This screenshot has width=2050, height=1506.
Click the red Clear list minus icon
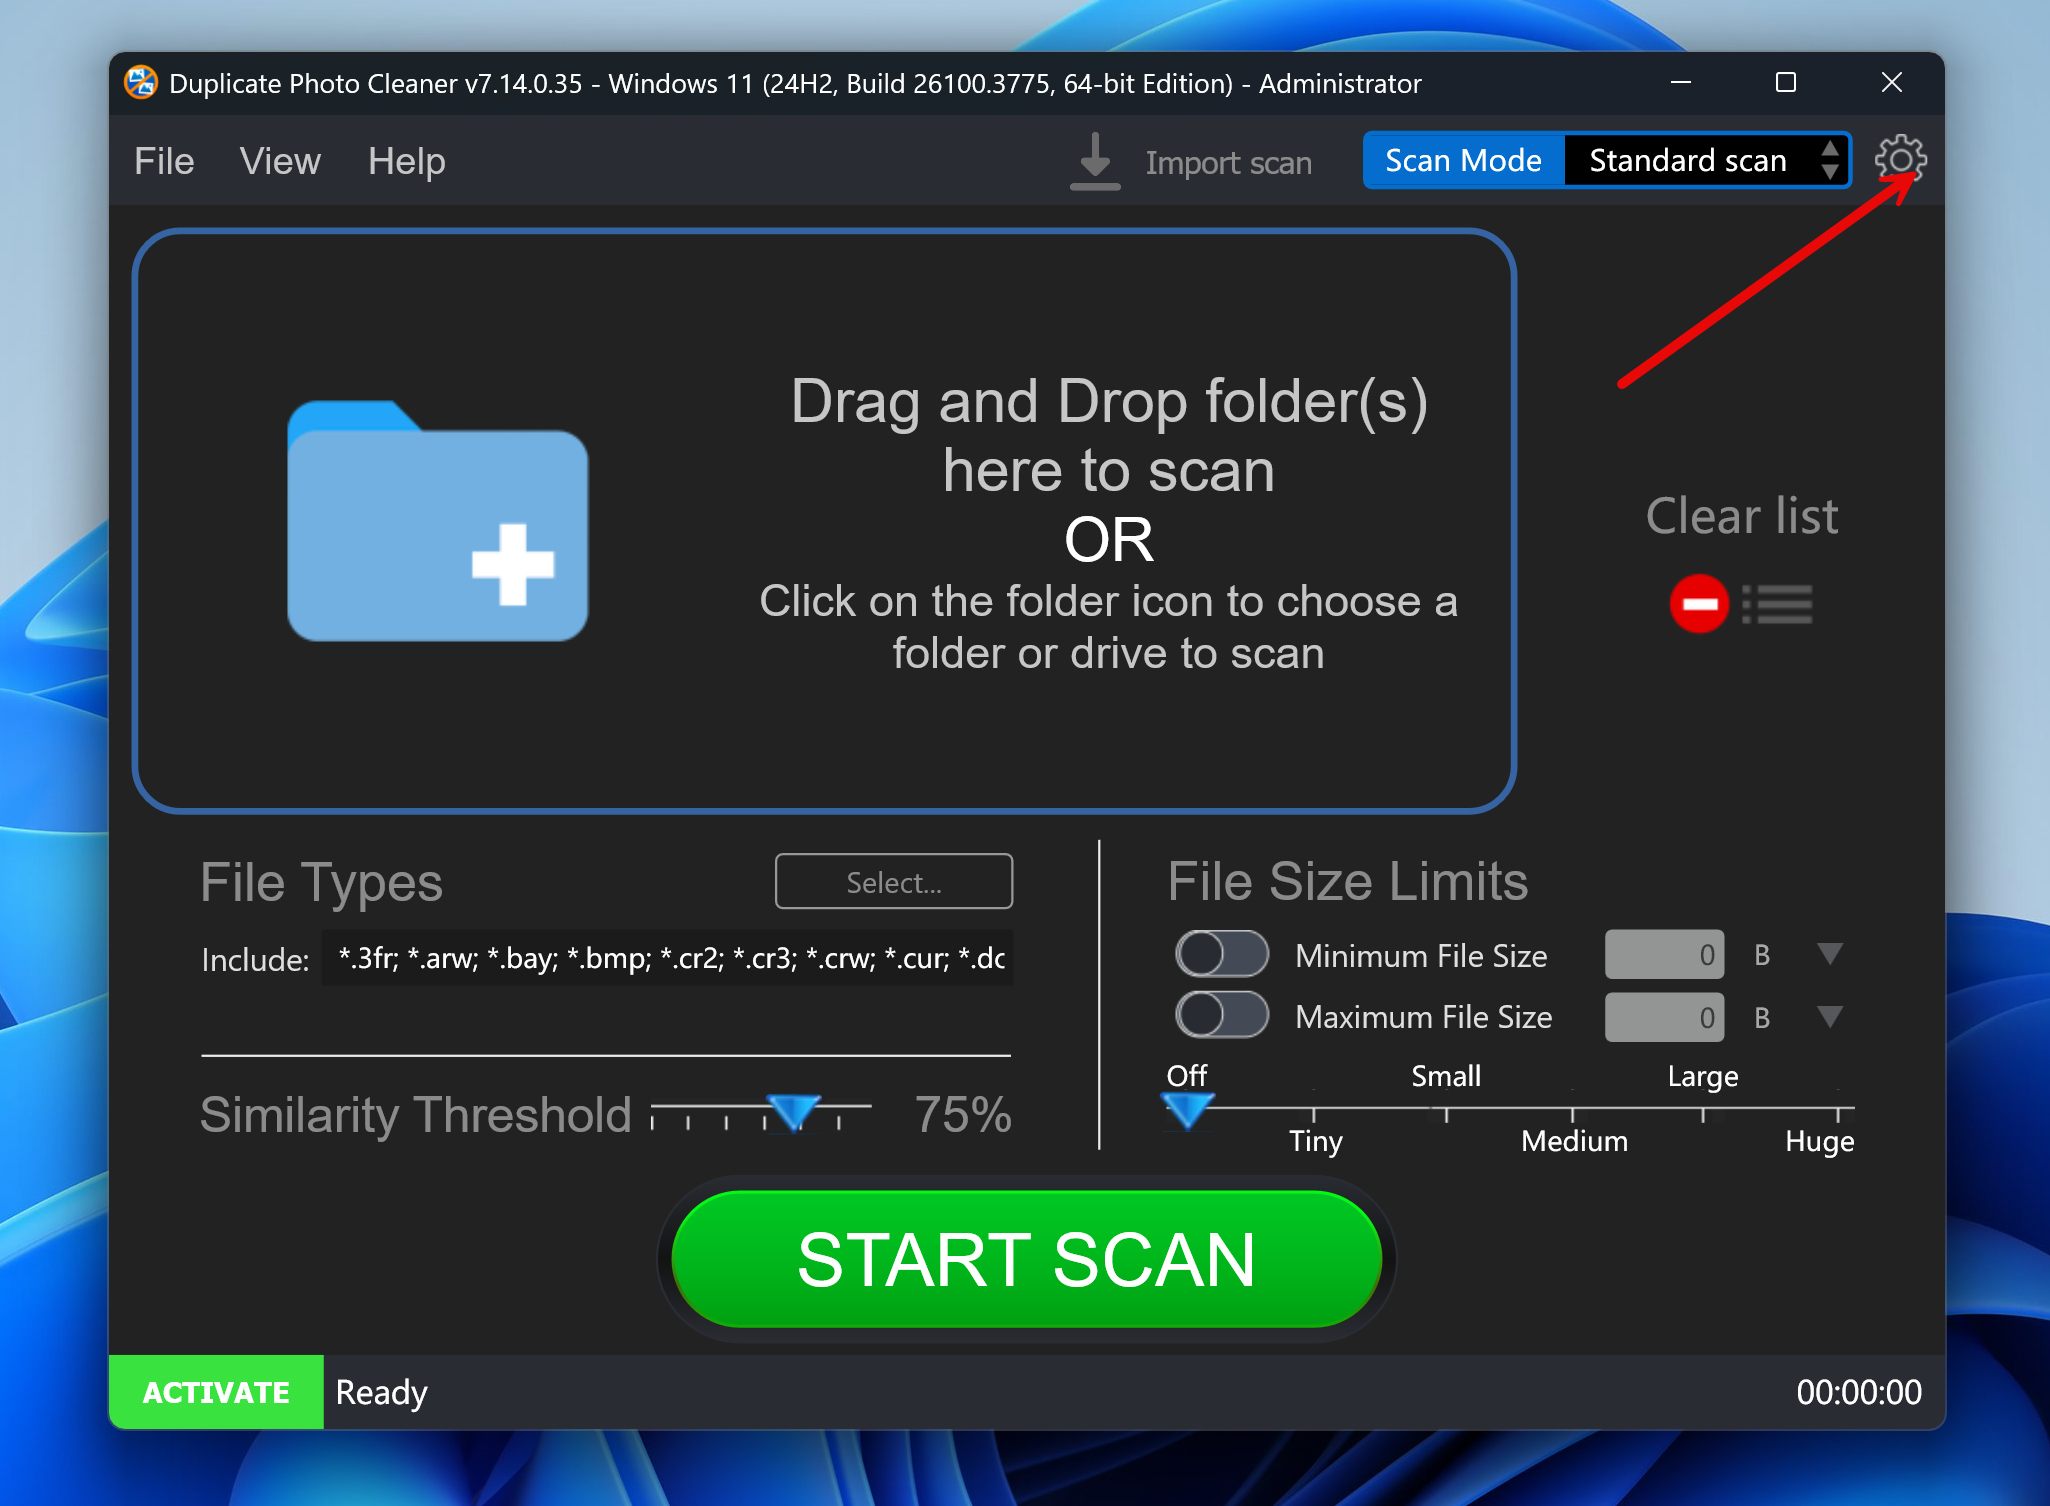1698,604
